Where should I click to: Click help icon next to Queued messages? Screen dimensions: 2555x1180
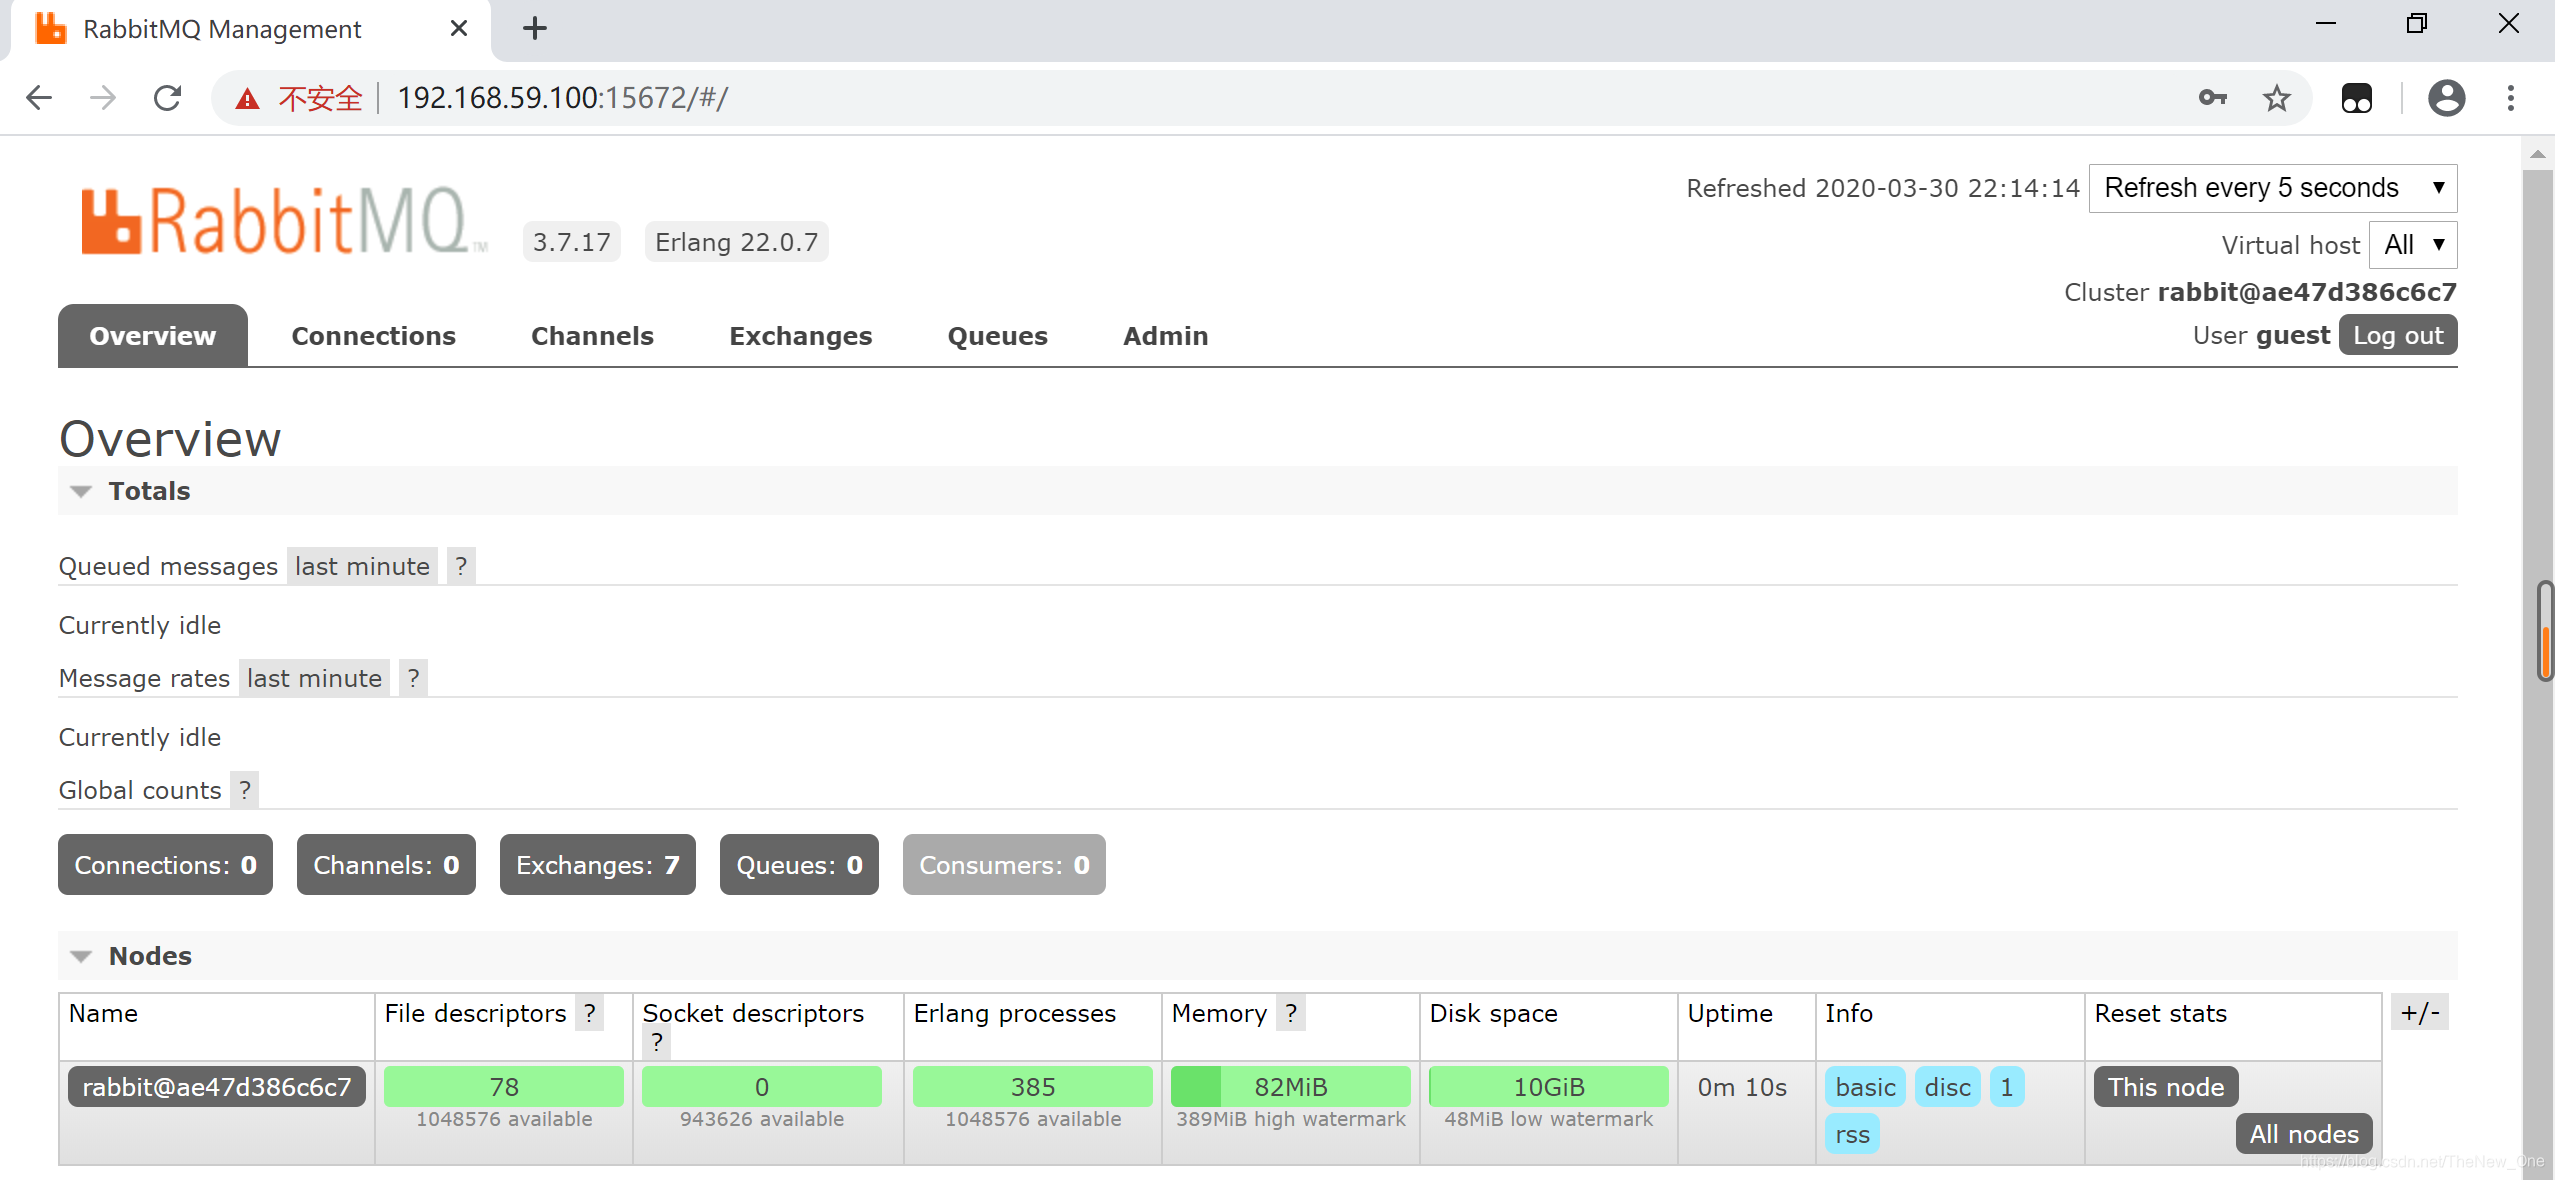coord(461,566)
